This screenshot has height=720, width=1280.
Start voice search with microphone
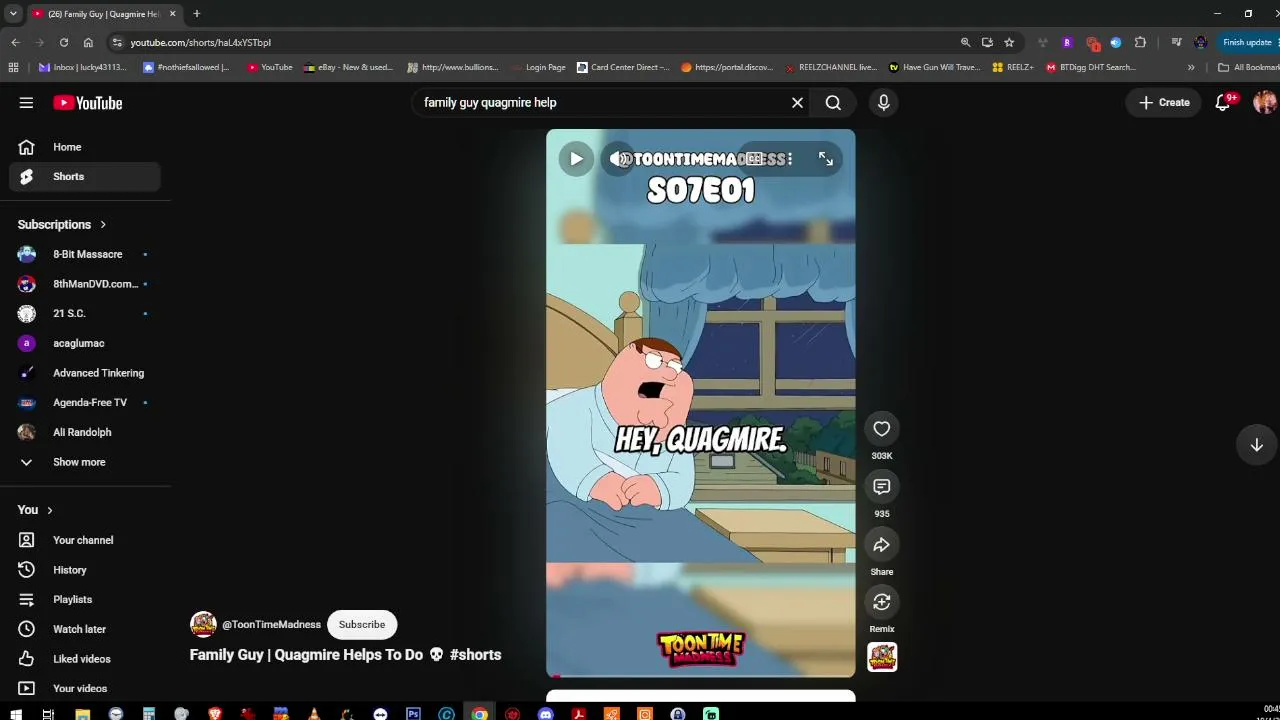click(883, 103)
